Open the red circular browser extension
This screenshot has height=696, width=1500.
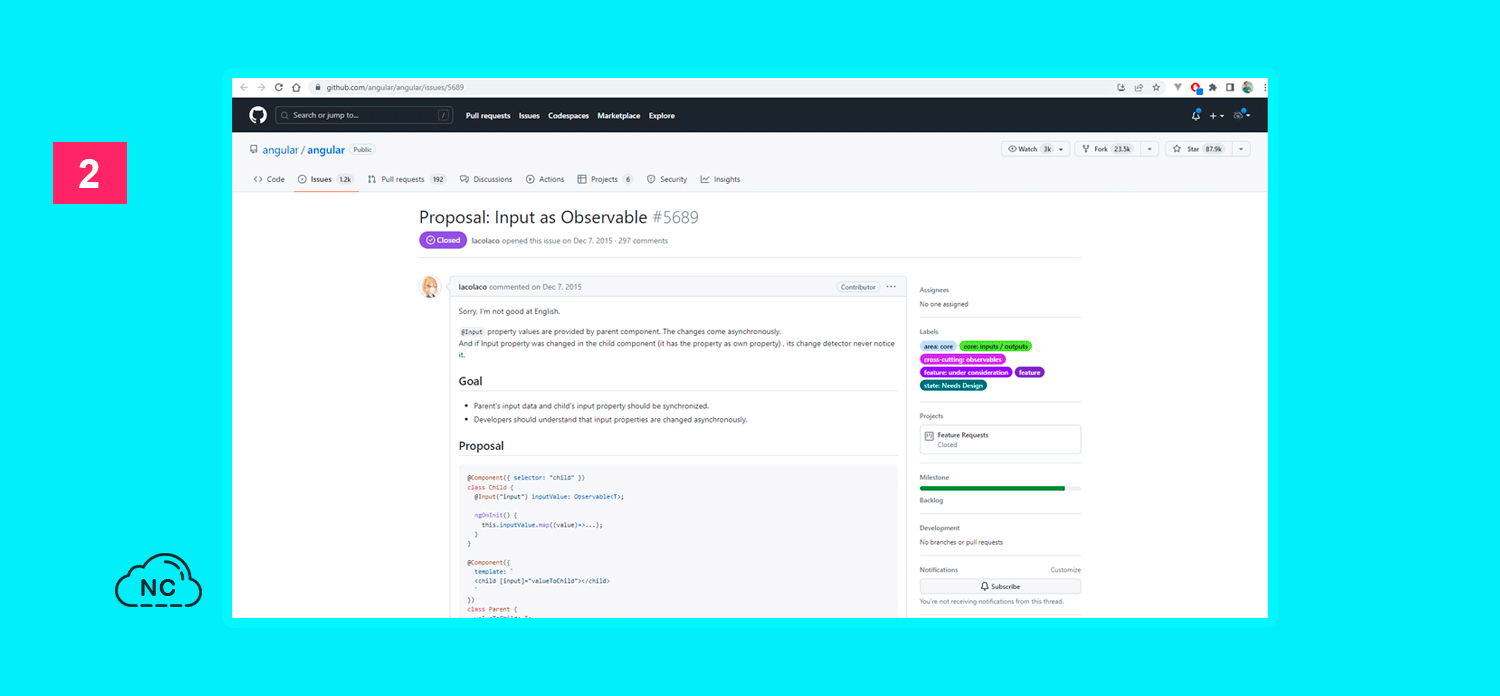(x=1196, y=88)
